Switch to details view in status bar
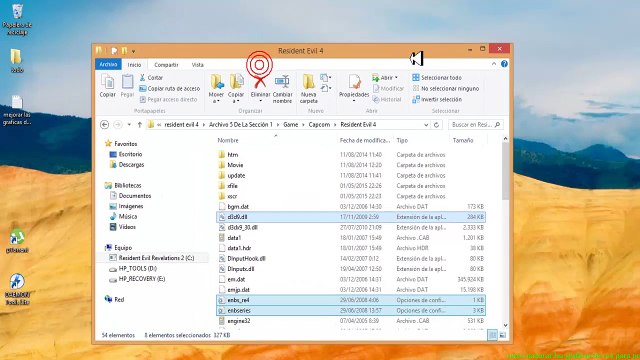The width and height of the screenshot is (640, 360). click(493, 335)
